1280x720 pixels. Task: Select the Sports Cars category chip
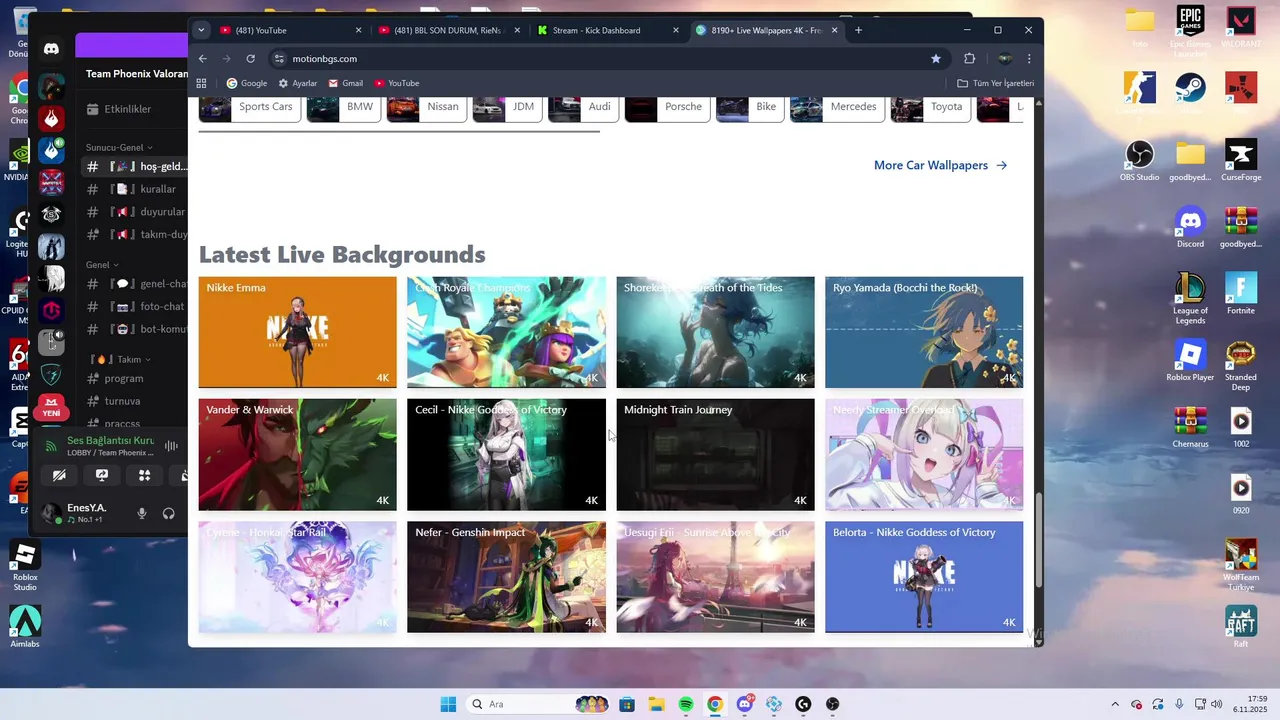[249, 107]
